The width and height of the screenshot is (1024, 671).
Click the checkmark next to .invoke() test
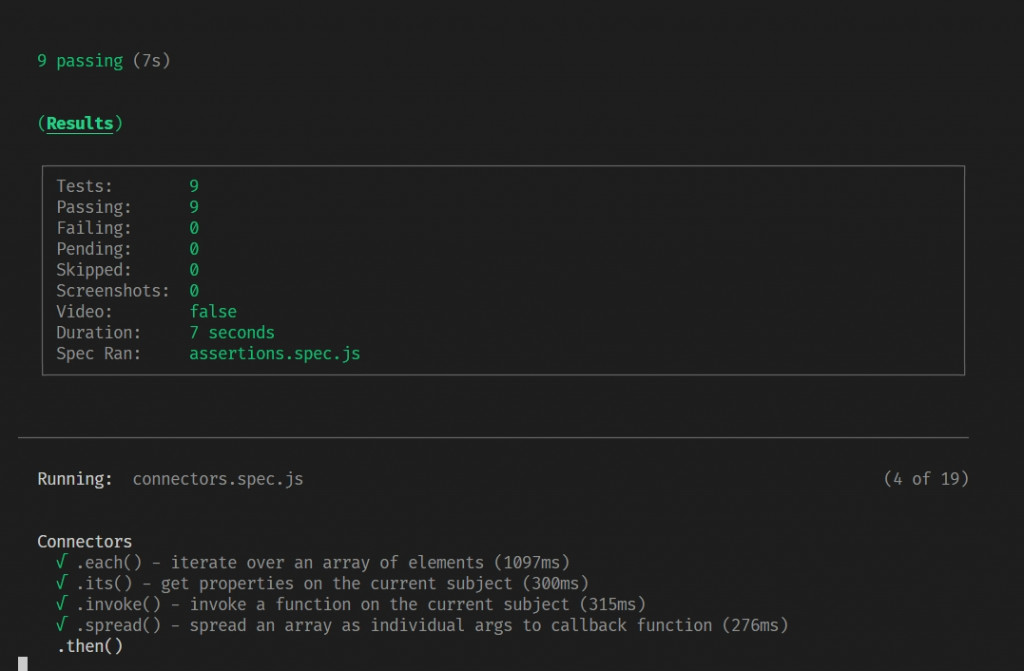click(x=62, y=605)
